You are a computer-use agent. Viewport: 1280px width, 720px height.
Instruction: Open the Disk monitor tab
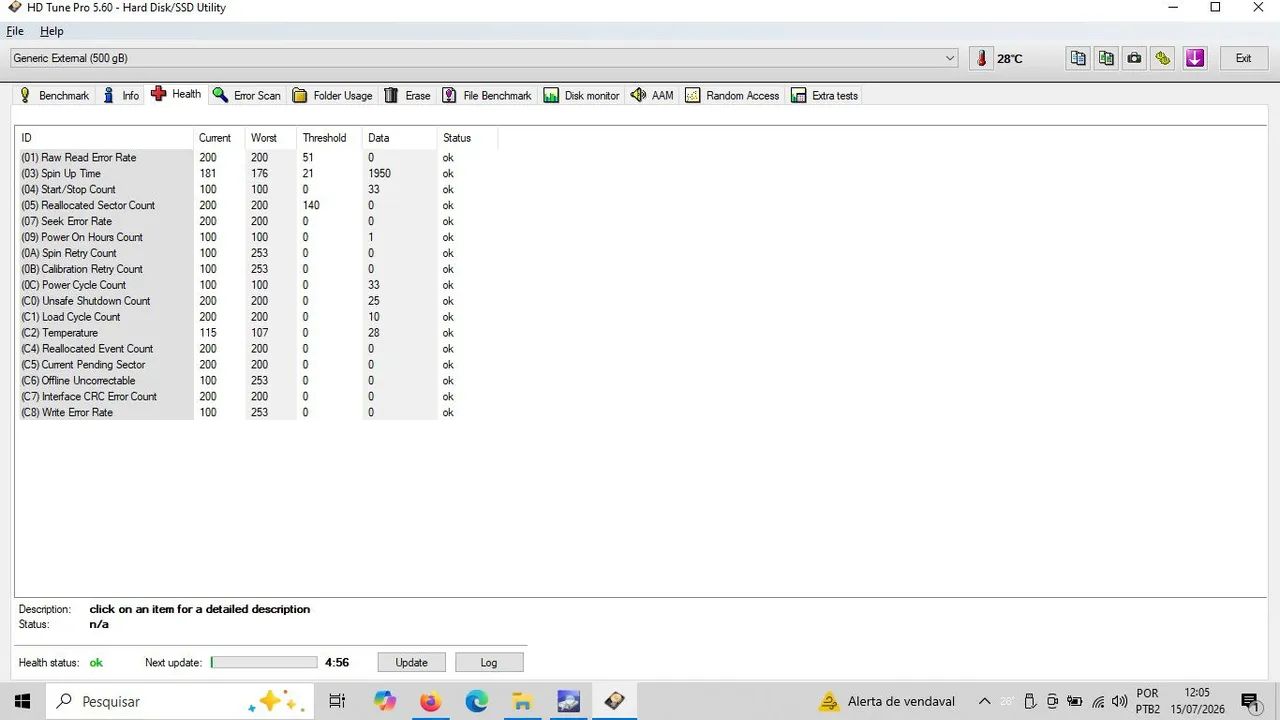point(582,95)
